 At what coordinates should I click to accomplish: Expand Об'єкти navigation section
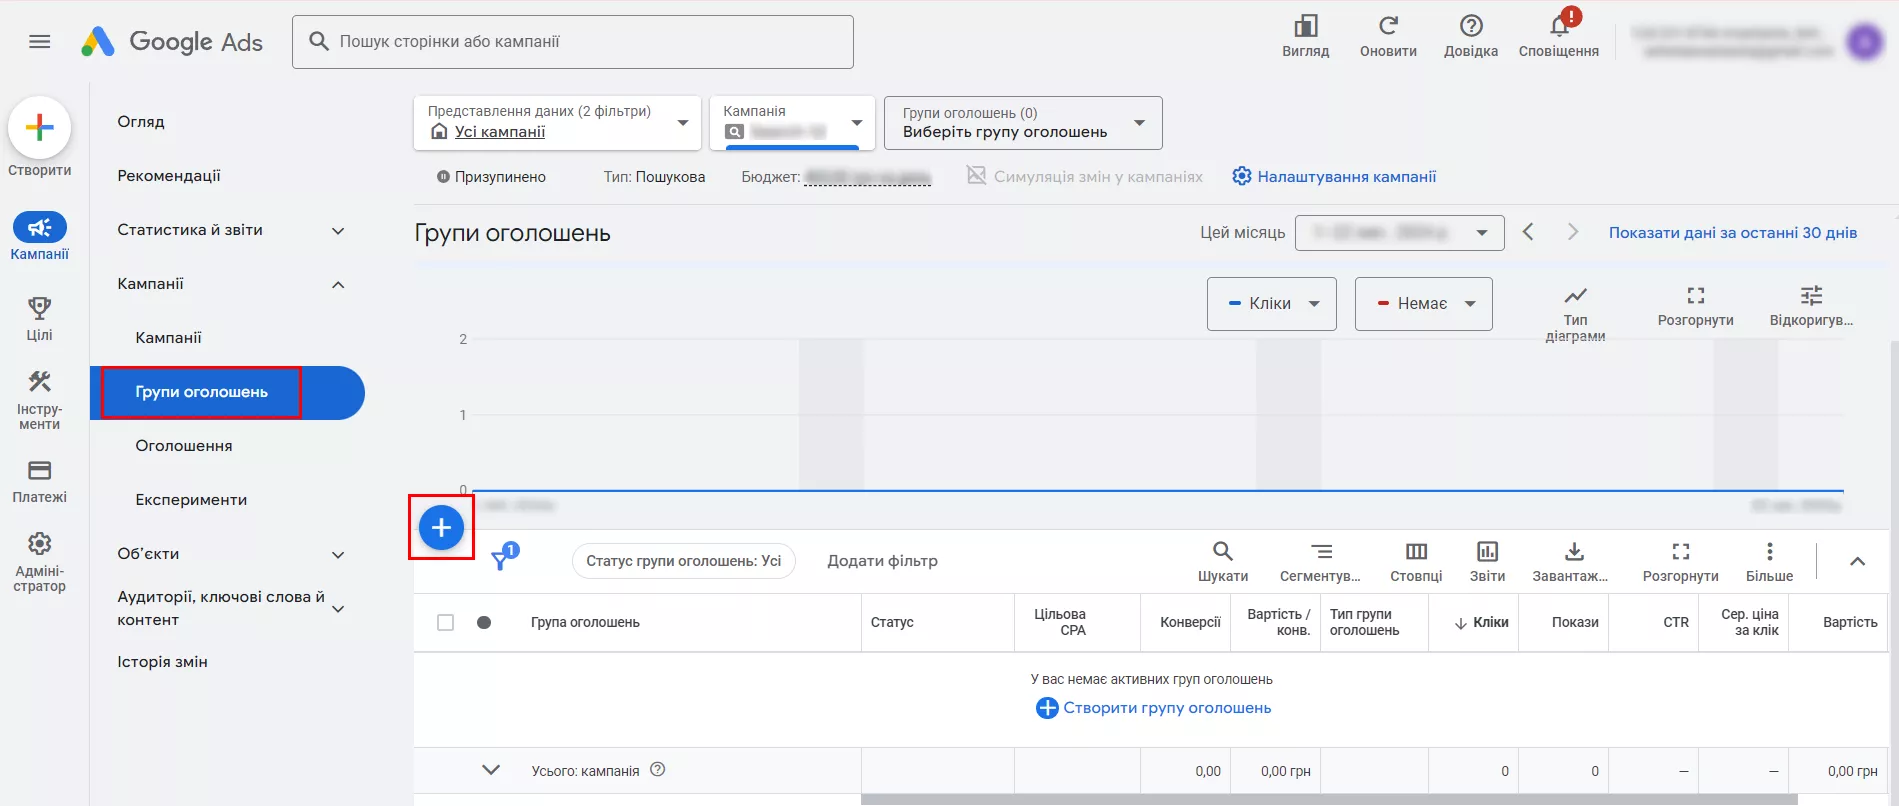(x=338, y=555)
